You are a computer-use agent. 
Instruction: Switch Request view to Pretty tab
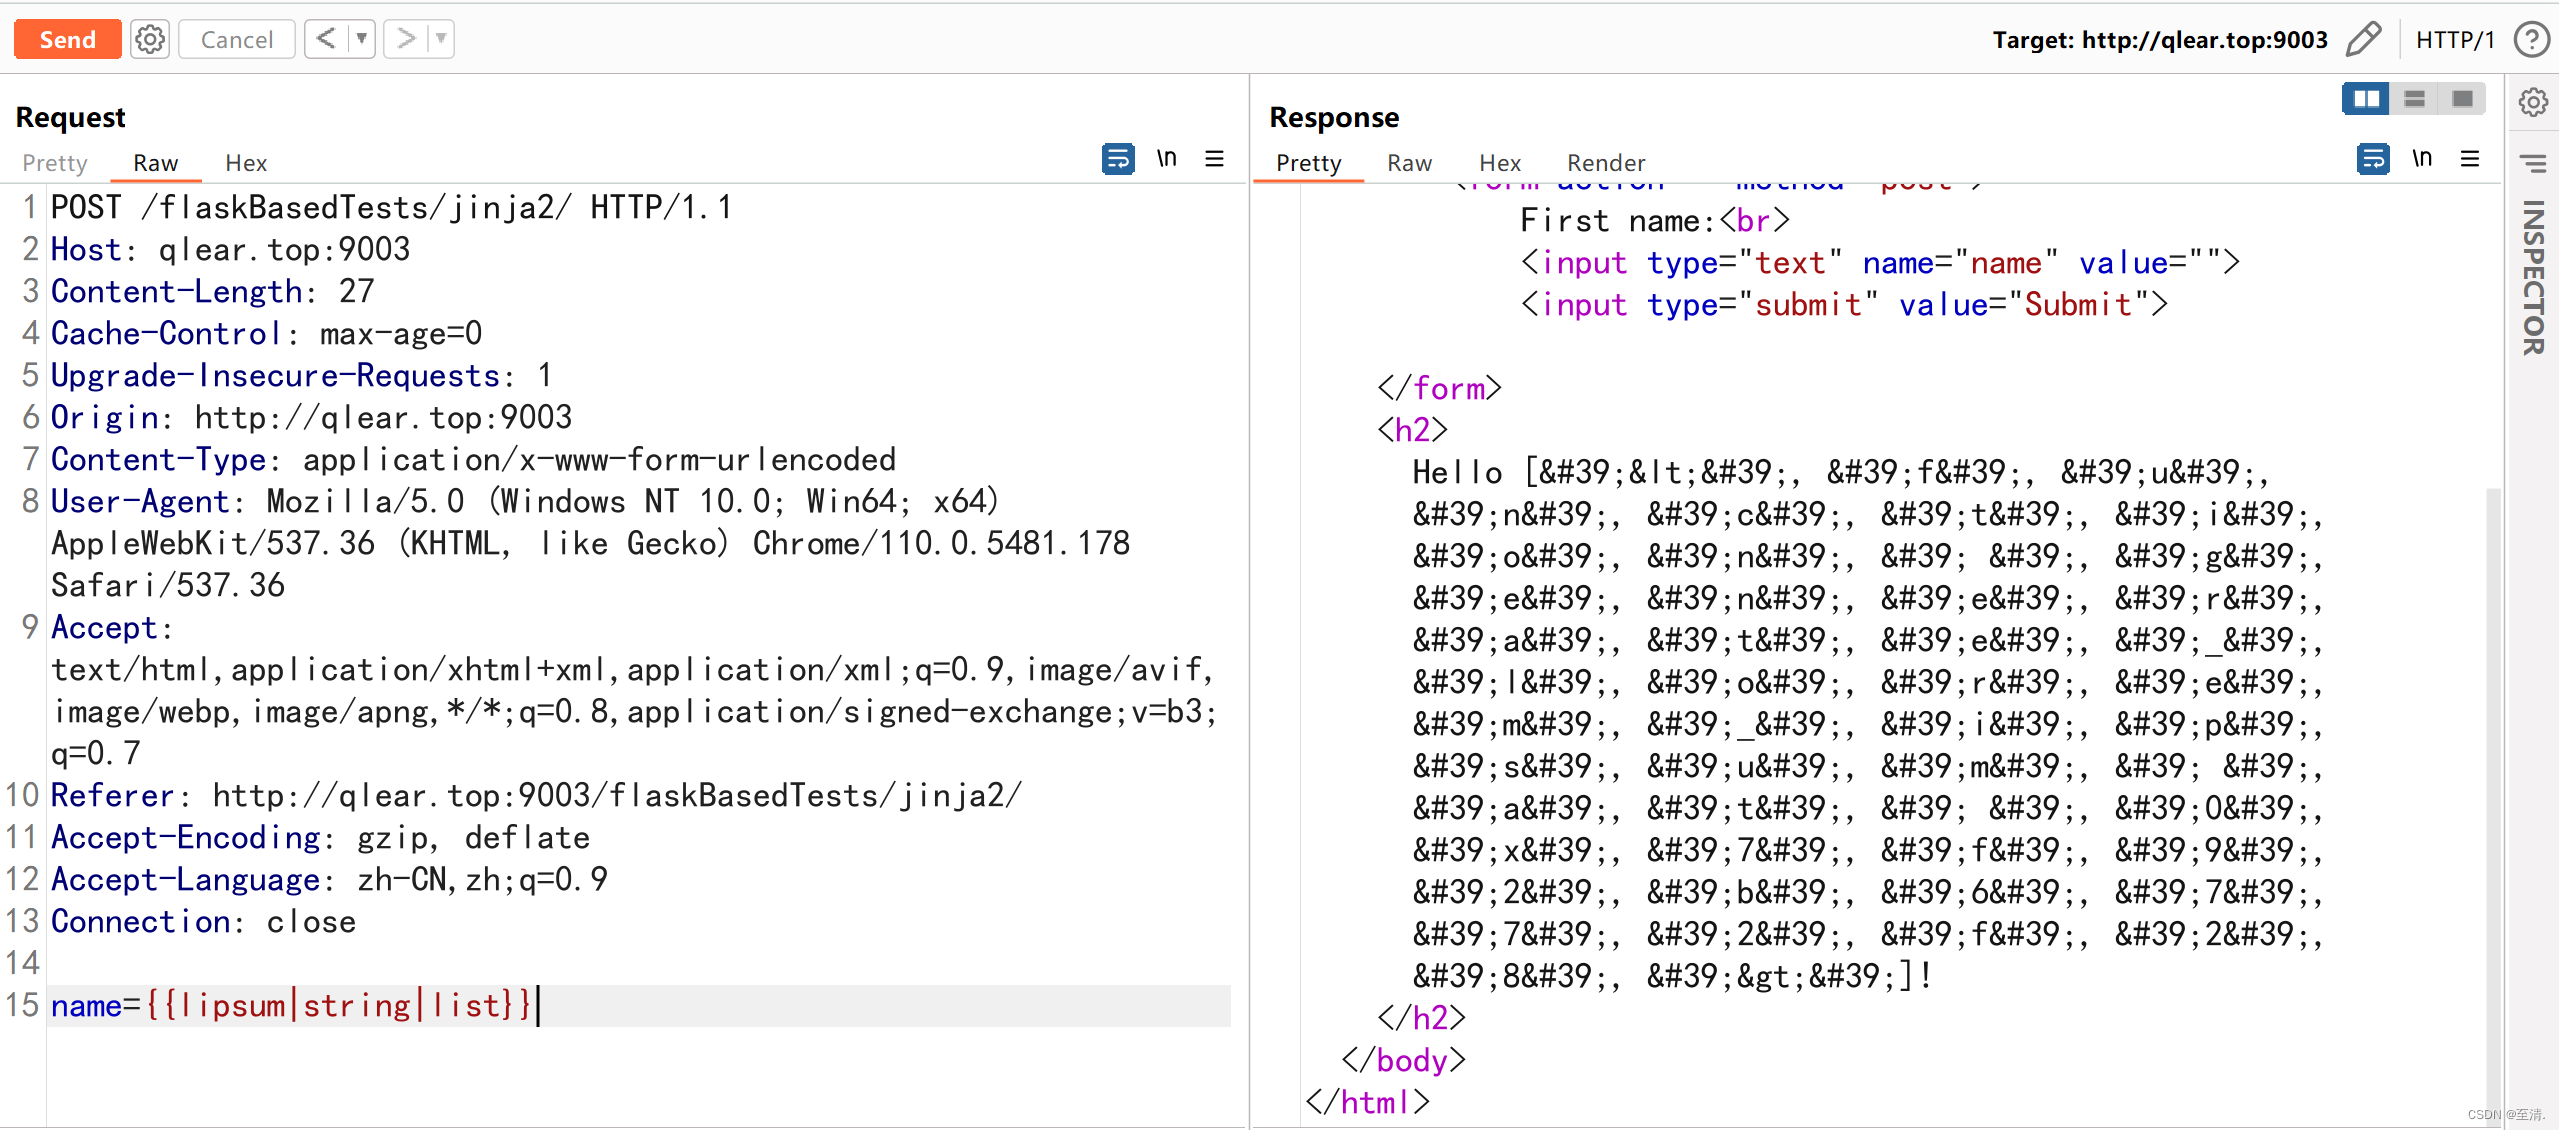[x=55, y=162]
